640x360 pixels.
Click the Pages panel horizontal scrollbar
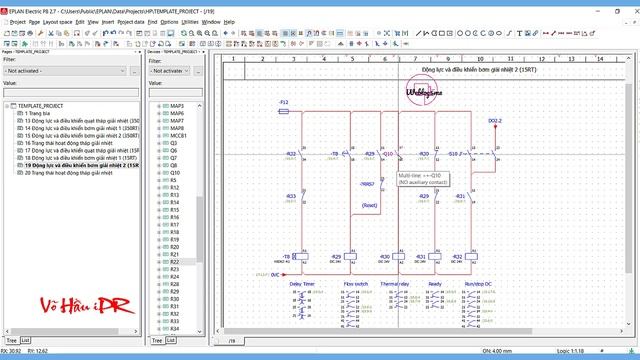pos(64,331)
